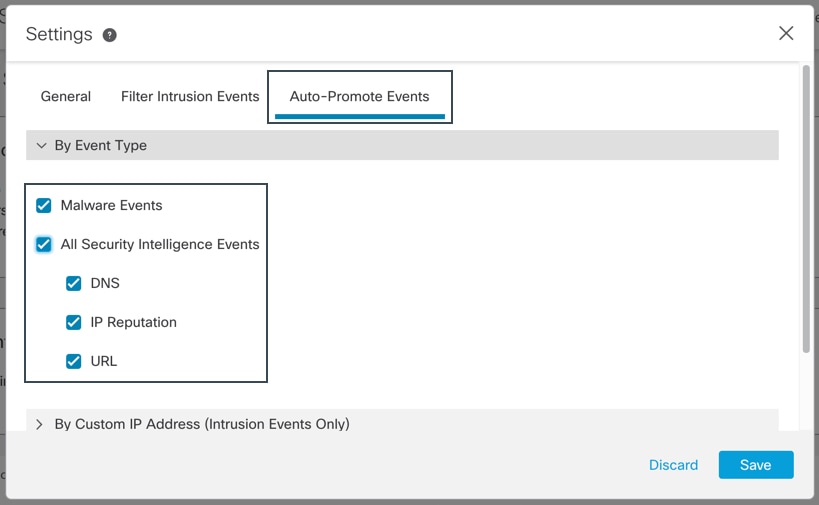Uncheck the URL checkbox
Image resolution: width=819 pixels, height=505 pixels.
74,361
